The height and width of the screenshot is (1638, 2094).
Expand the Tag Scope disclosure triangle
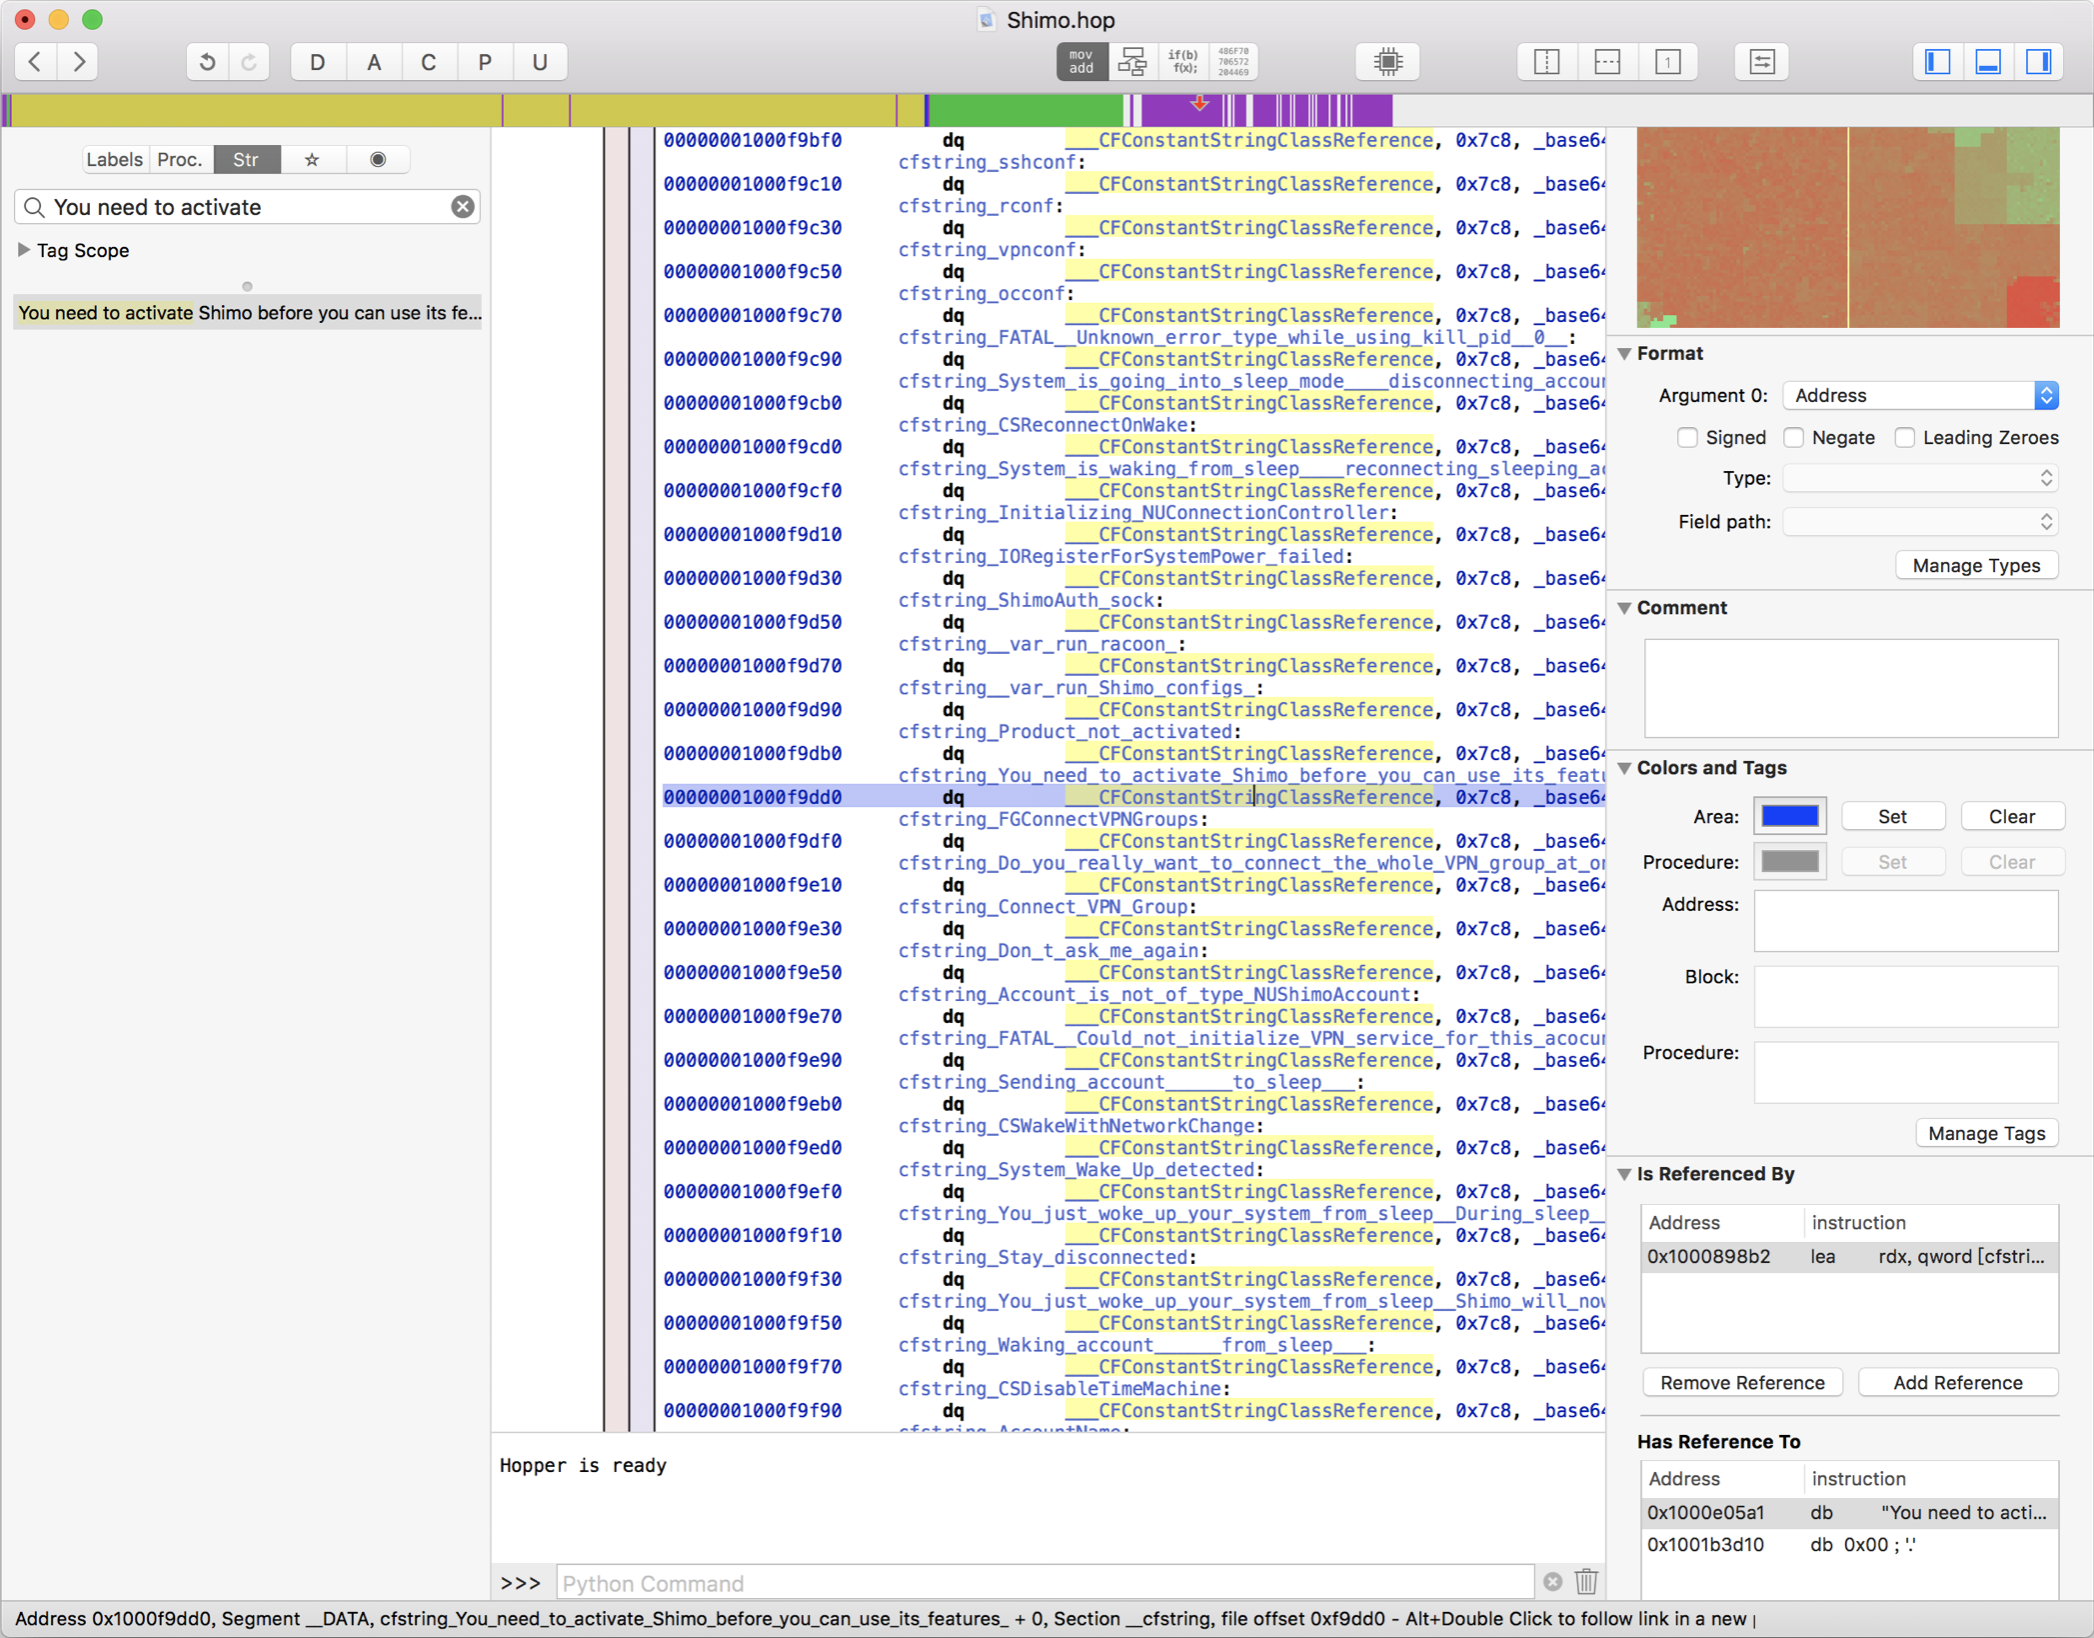24,250
